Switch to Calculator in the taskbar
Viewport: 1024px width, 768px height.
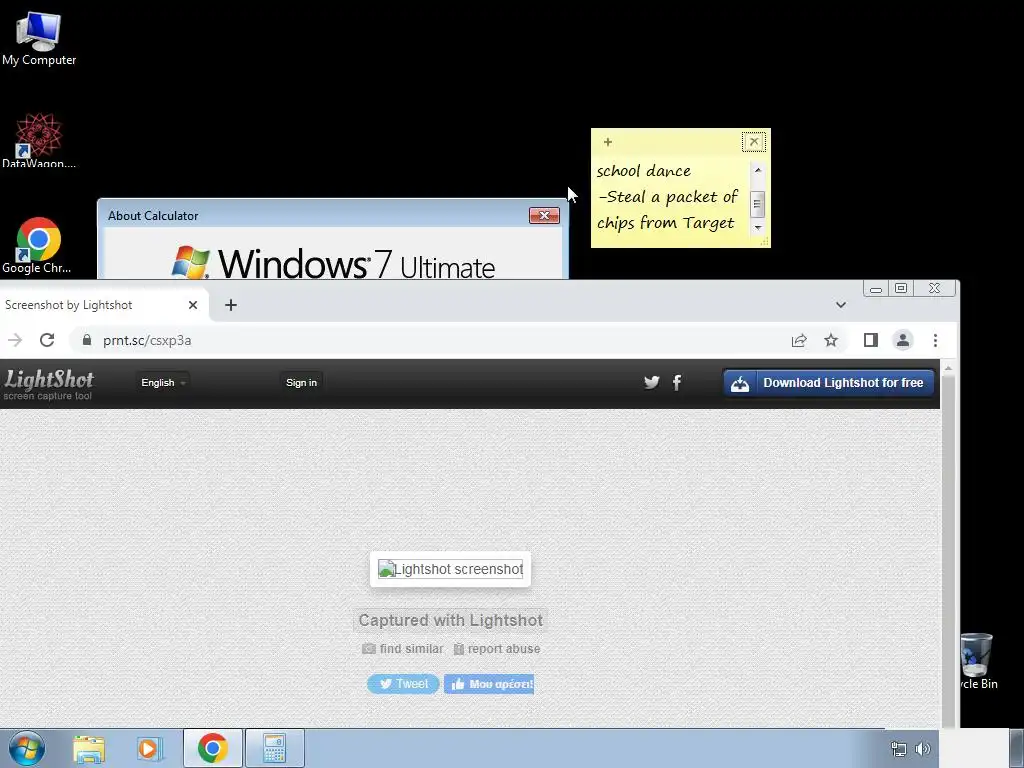coord(274,748)
